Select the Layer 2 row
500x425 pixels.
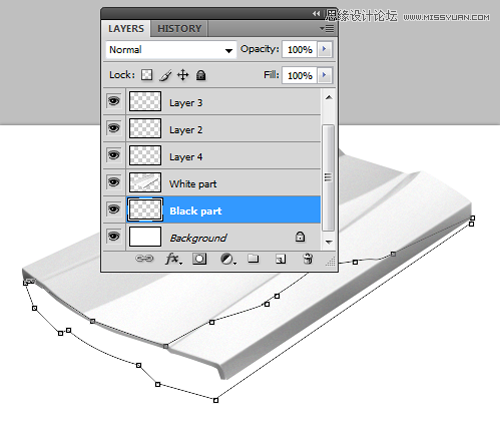[x=212, y=128]
